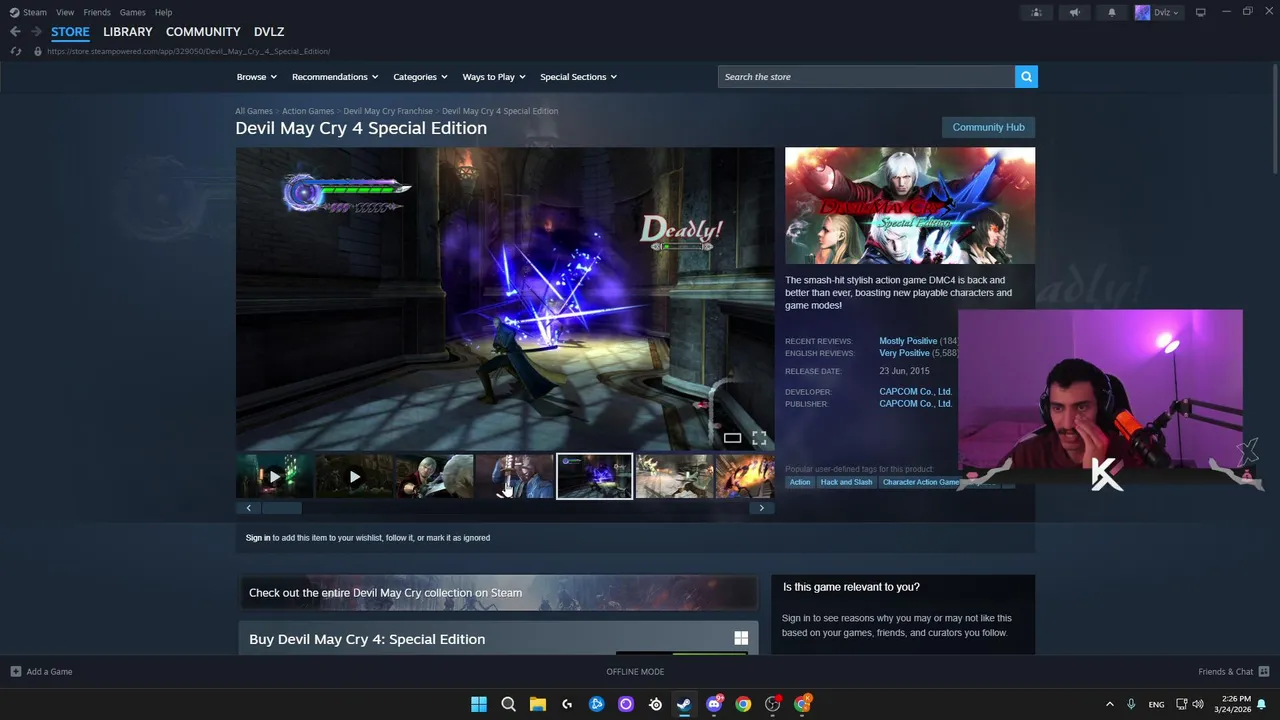The height and width of the screenshot is (720, 1280).
Task: Open Windows taskbar search
Action: tap(508, 704)
